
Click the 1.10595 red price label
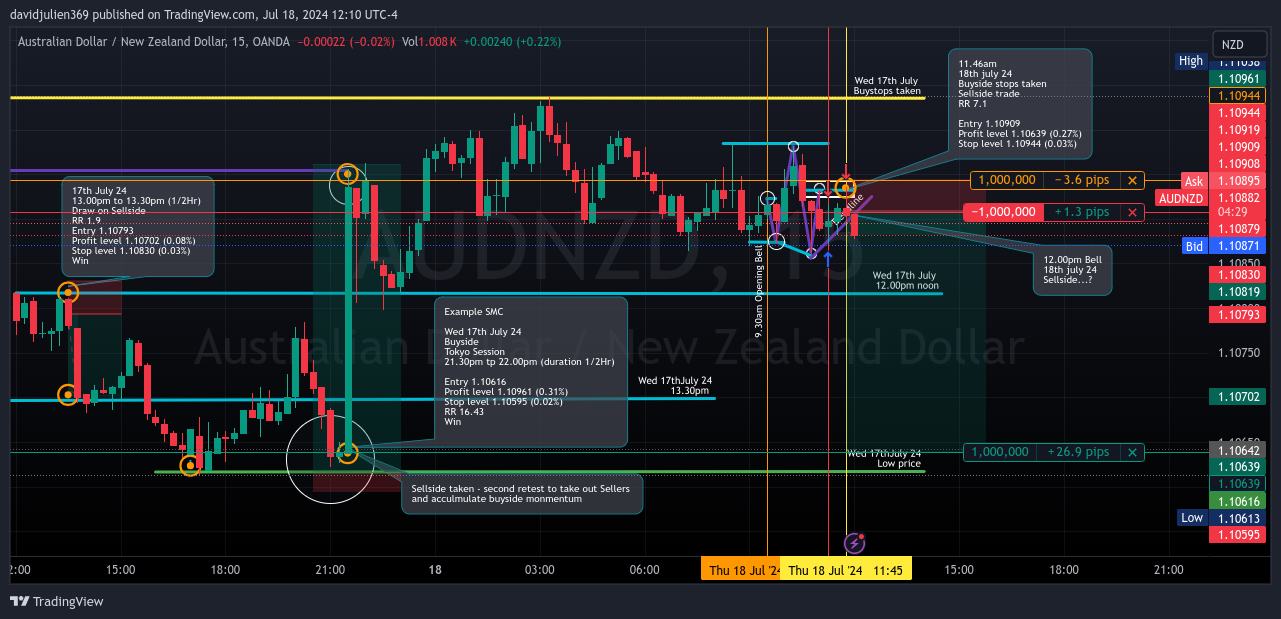pos(1239,535)
